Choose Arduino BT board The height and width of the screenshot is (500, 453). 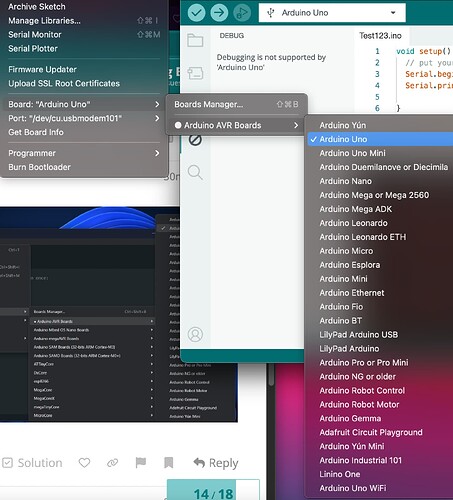[380, 321]
